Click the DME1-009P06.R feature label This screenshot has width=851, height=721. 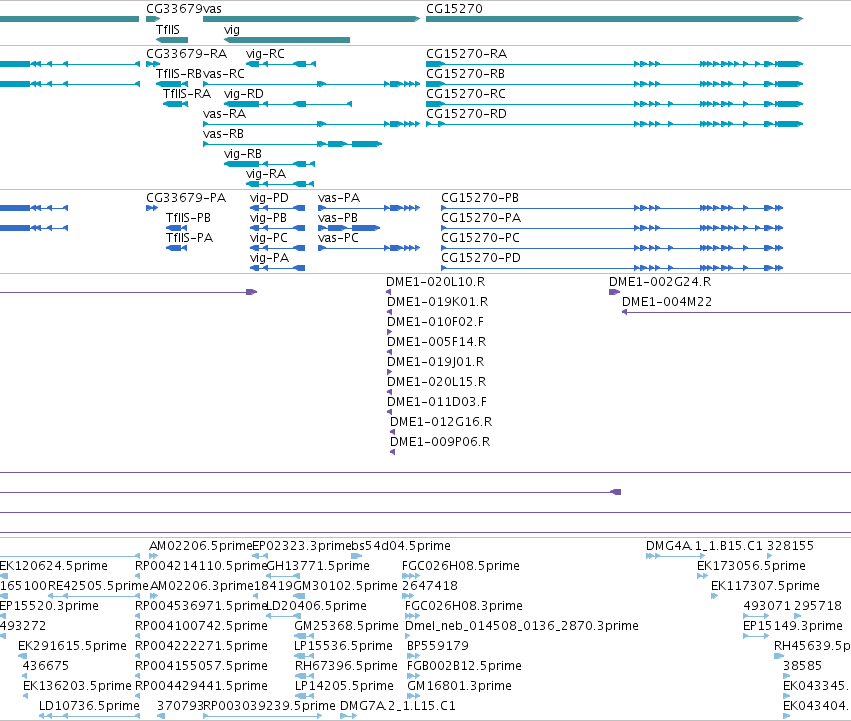pyautogui.click(x=440, y=442)
